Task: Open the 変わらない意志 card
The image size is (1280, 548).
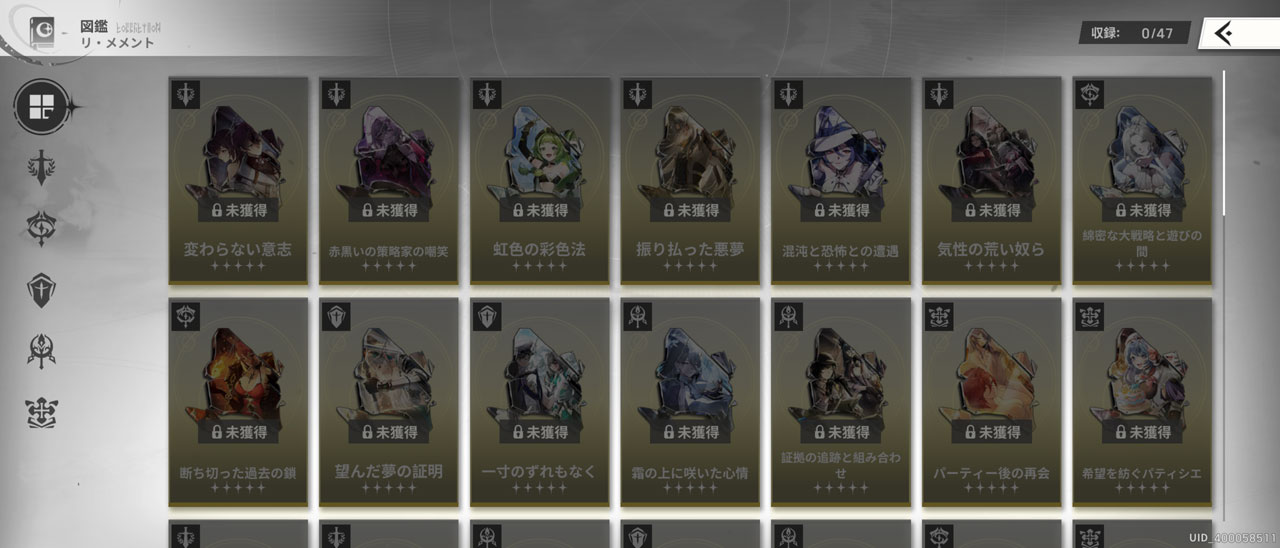Action: (x=239, y=181)
